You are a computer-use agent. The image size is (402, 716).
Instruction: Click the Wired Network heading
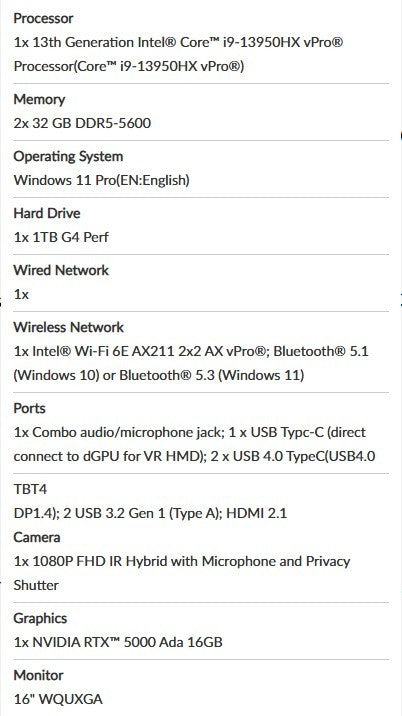coord(61,270)
